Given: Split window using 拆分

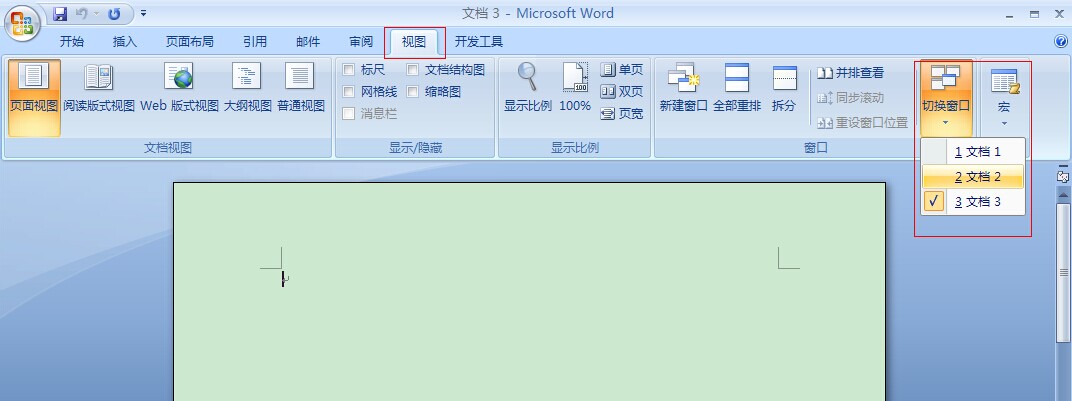Looking at the screenshot, I should click(x=784, y=87).
